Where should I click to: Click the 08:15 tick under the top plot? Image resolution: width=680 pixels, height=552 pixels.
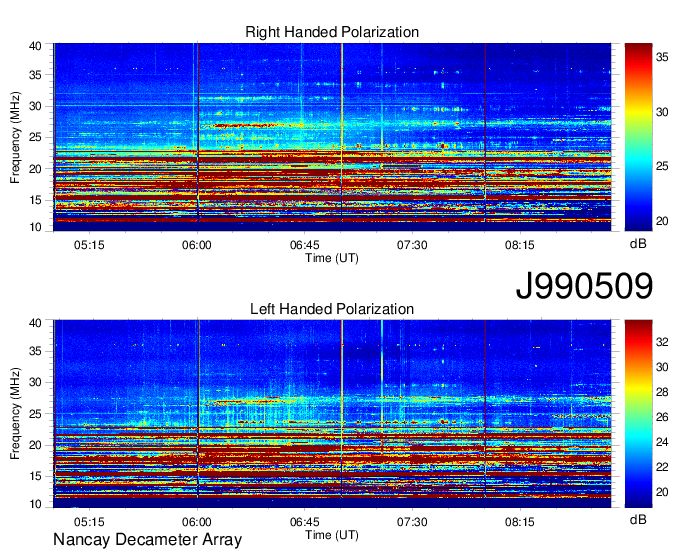tap(520, 245)
